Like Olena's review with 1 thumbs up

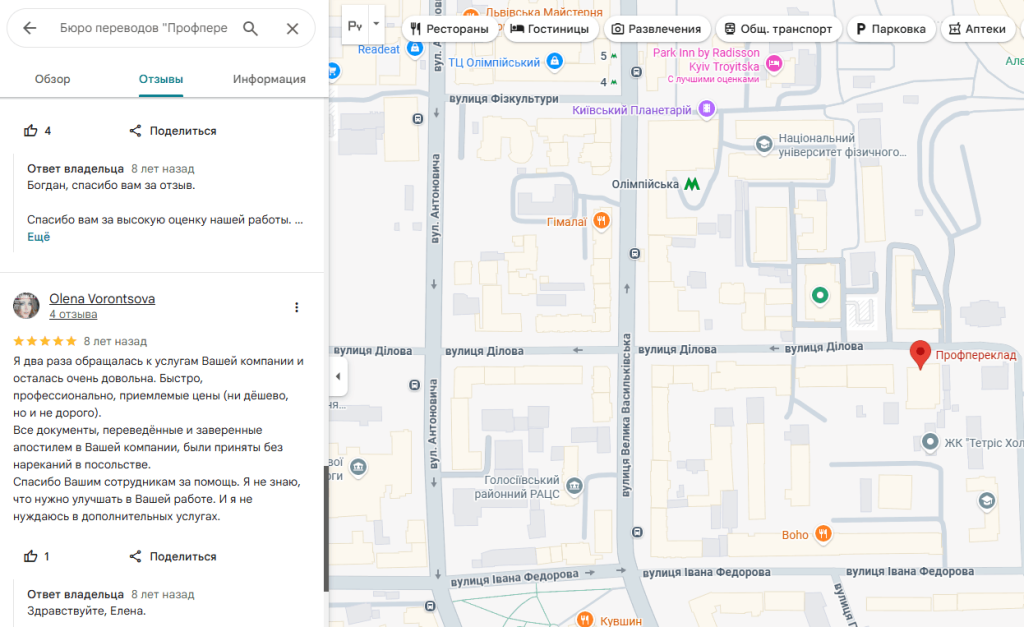click(x=31, y=556)
